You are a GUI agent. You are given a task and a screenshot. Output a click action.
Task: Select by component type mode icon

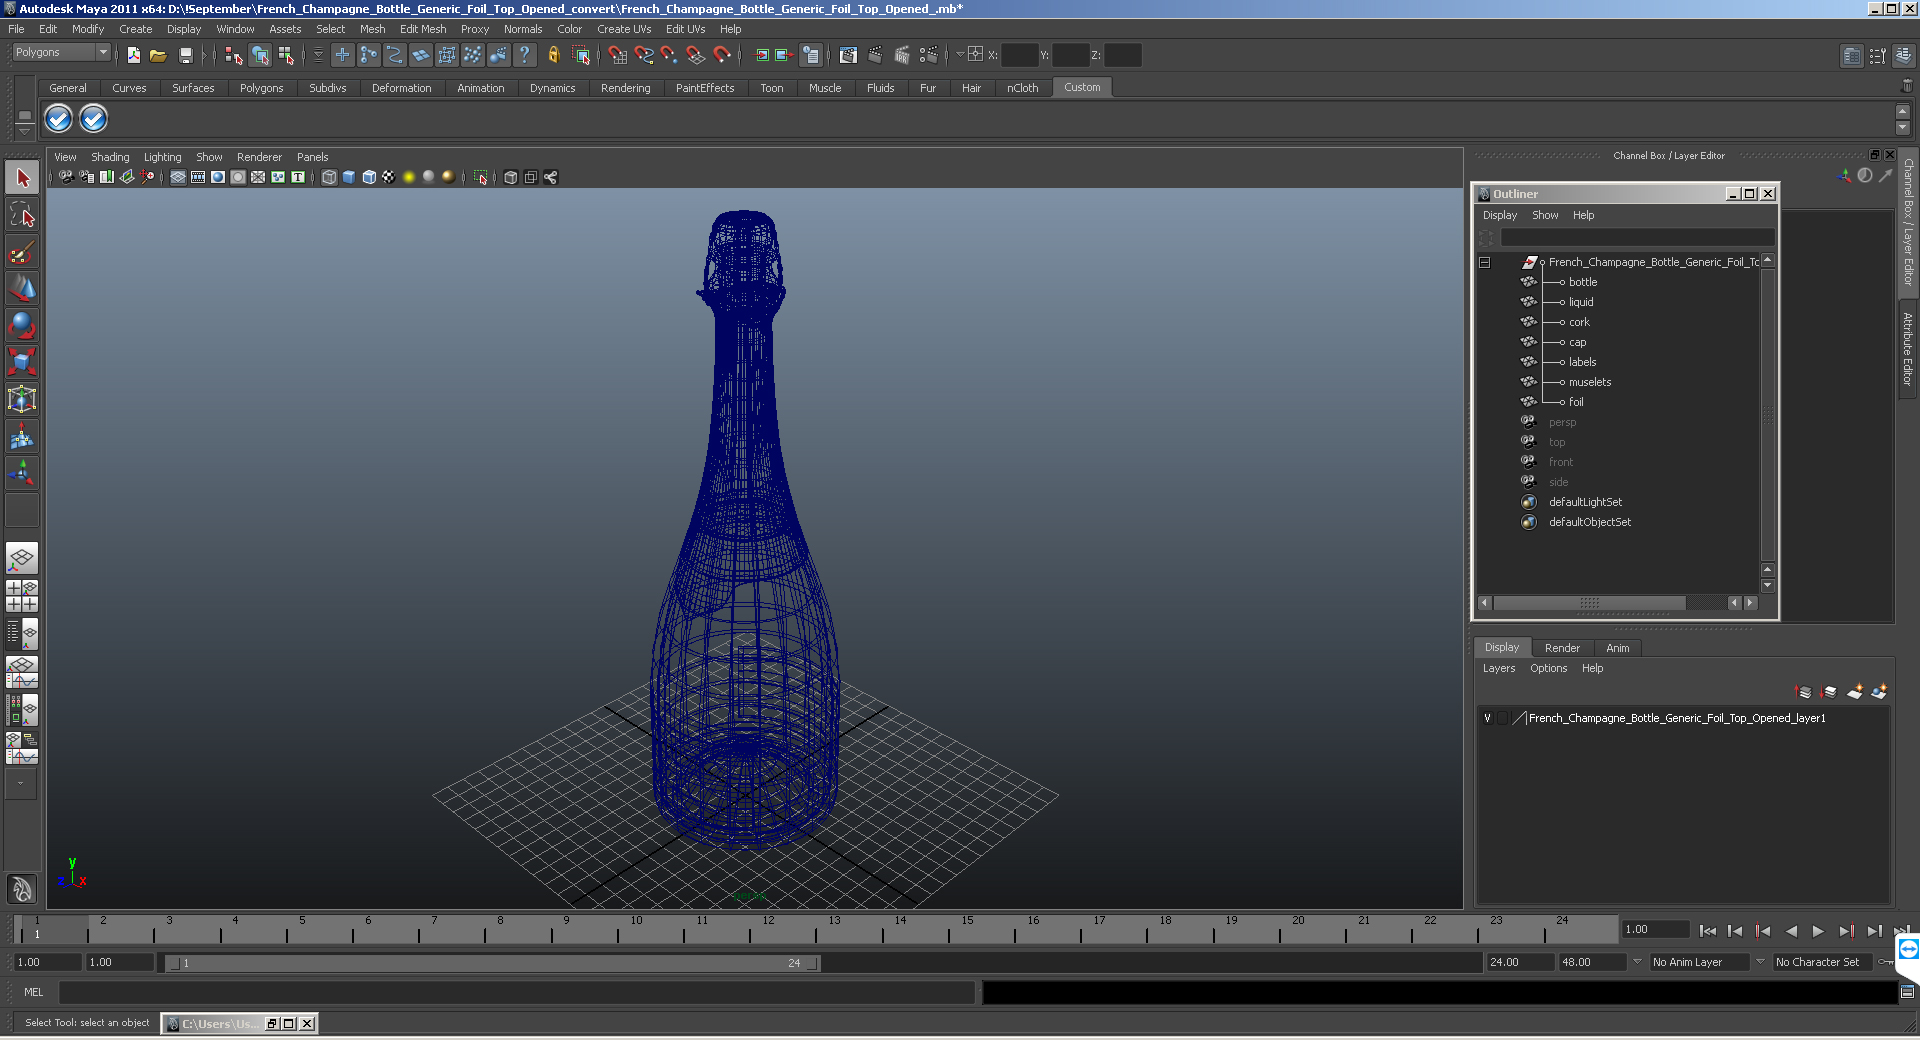(x=286, y=55)
